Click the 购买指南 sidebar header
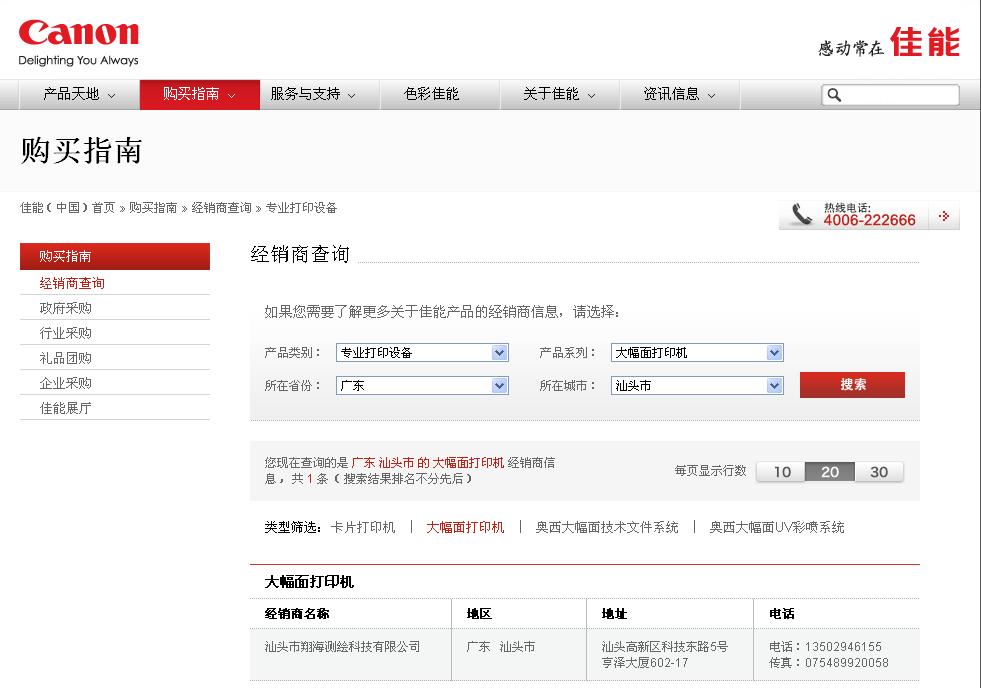Image resolution: width=981 pixels, height=688 pixels. click(x=115, y=256)
